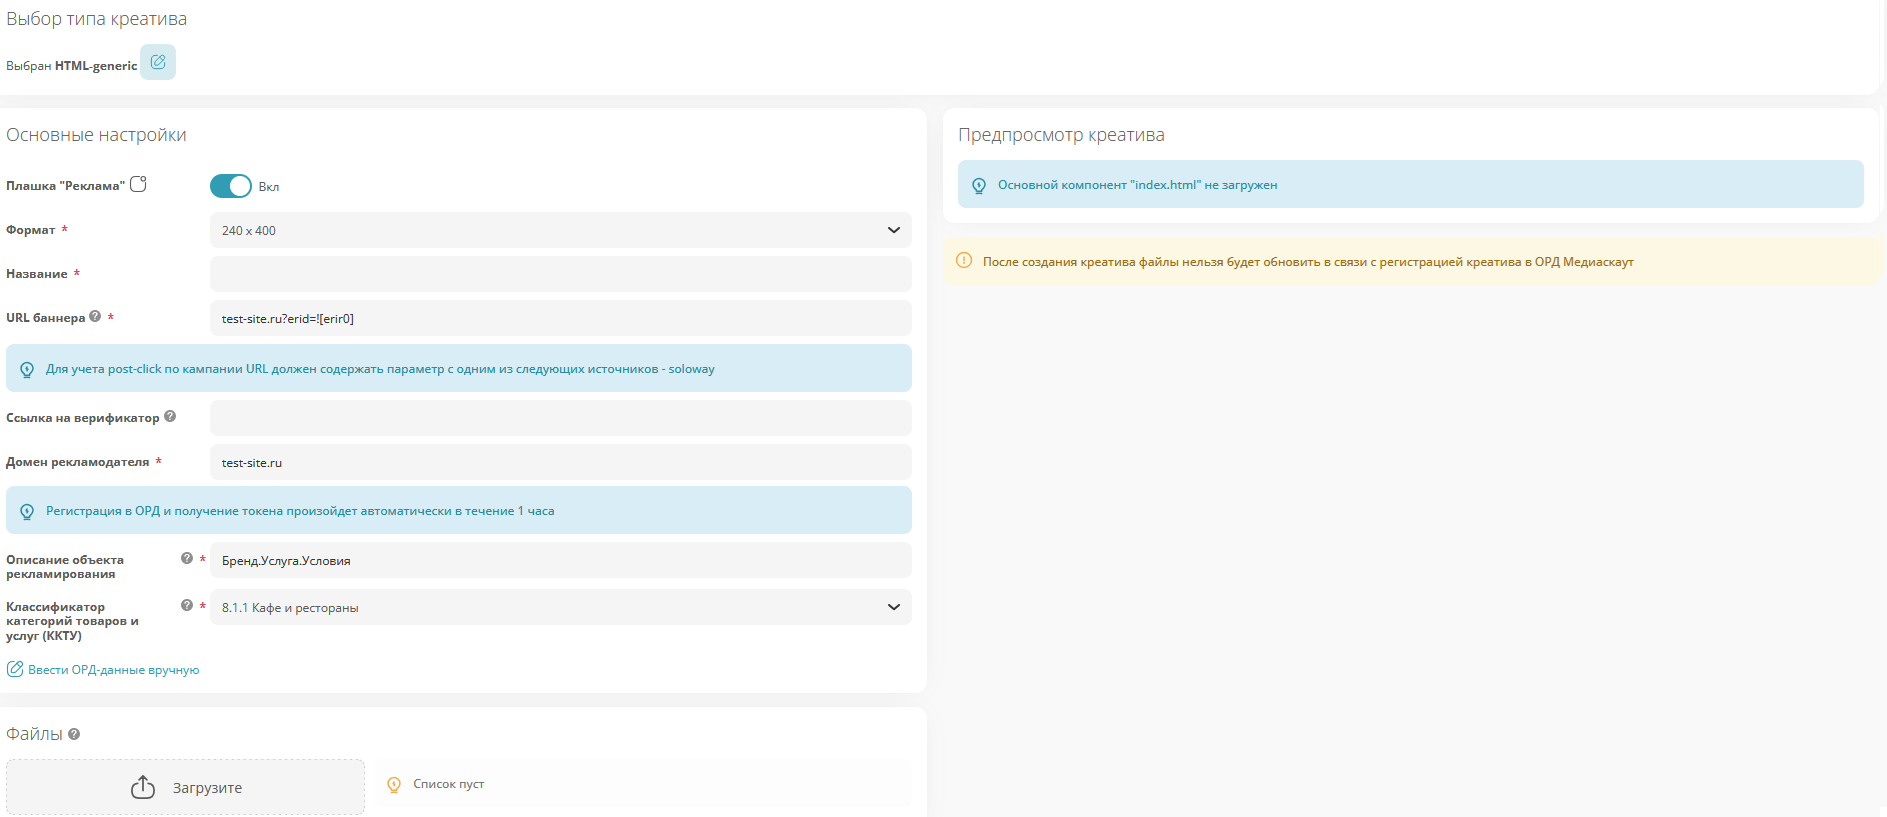The image size is (1887, 817).
Task: Click the Регистрация в ОРД info message text
Action: click(300, 511)
